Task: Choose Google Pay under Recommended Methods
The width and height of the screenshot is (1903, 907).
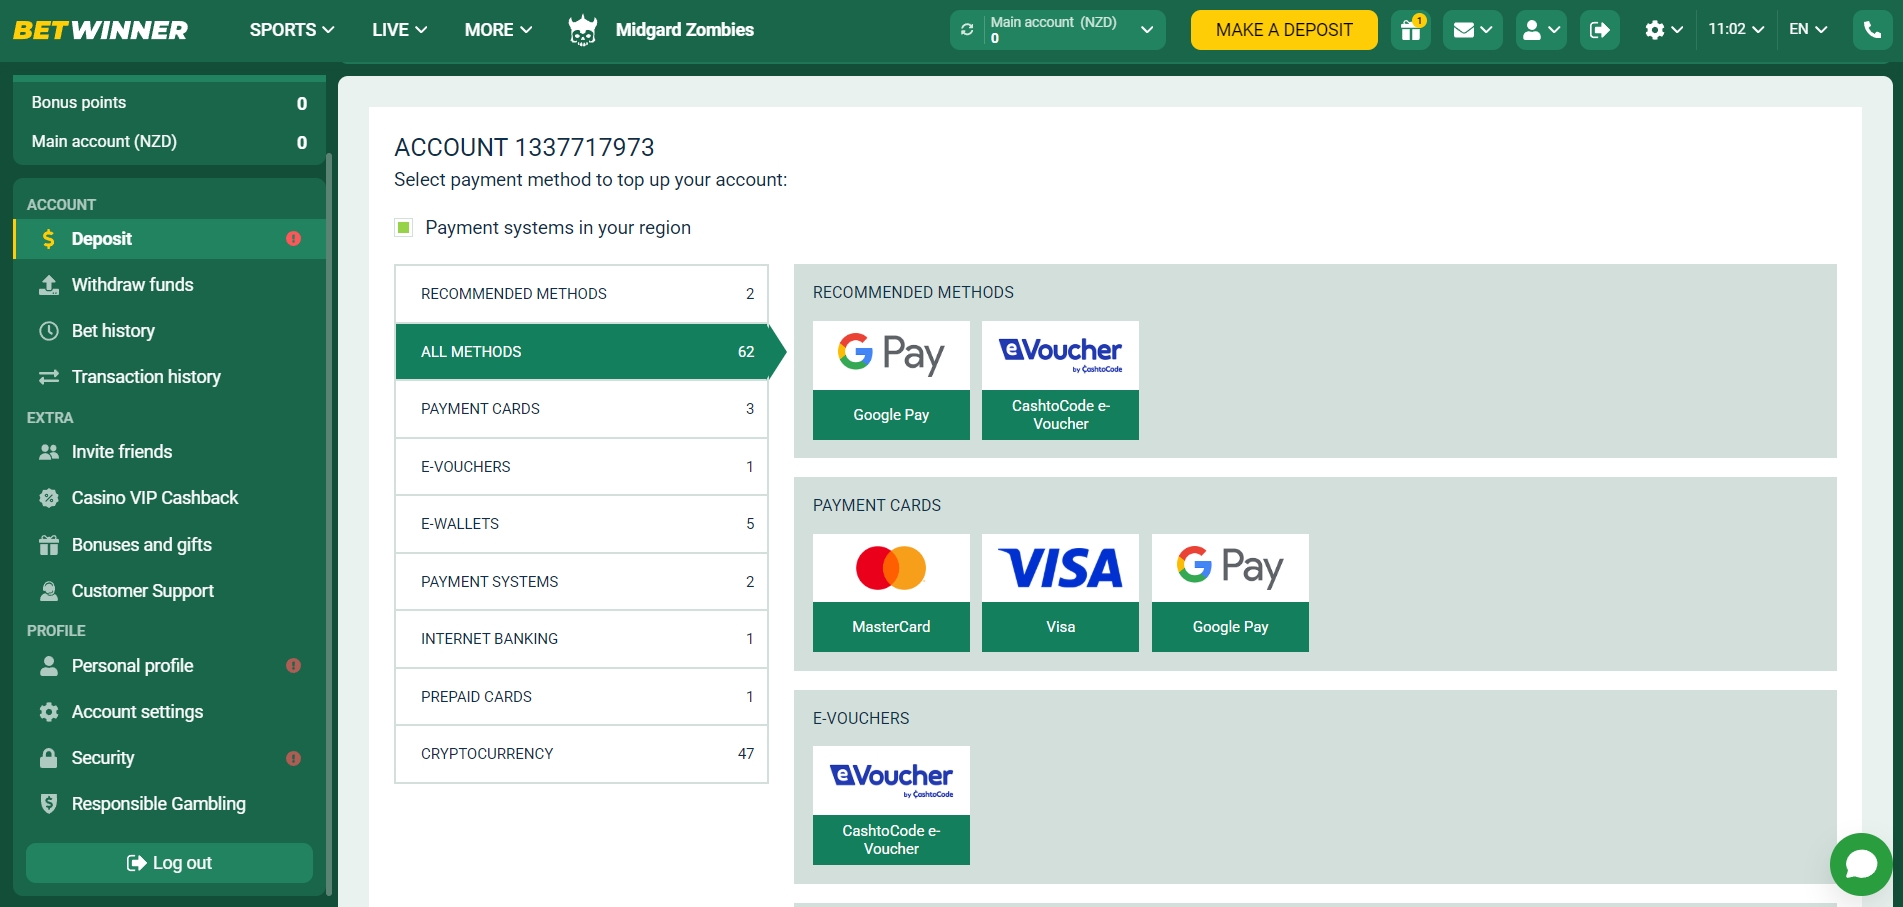Action: [891, 380]
